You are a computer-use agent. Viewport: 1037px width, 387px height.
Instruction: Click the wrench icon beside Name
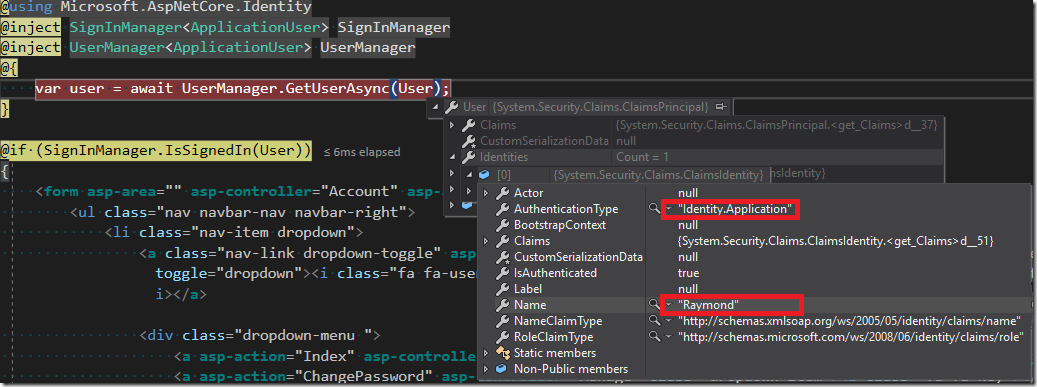[x=503, y=305]
